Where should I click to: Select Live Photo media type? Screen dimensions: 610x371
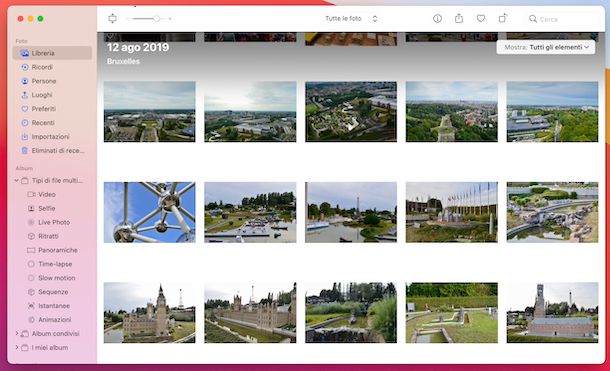tap(54, 222)
